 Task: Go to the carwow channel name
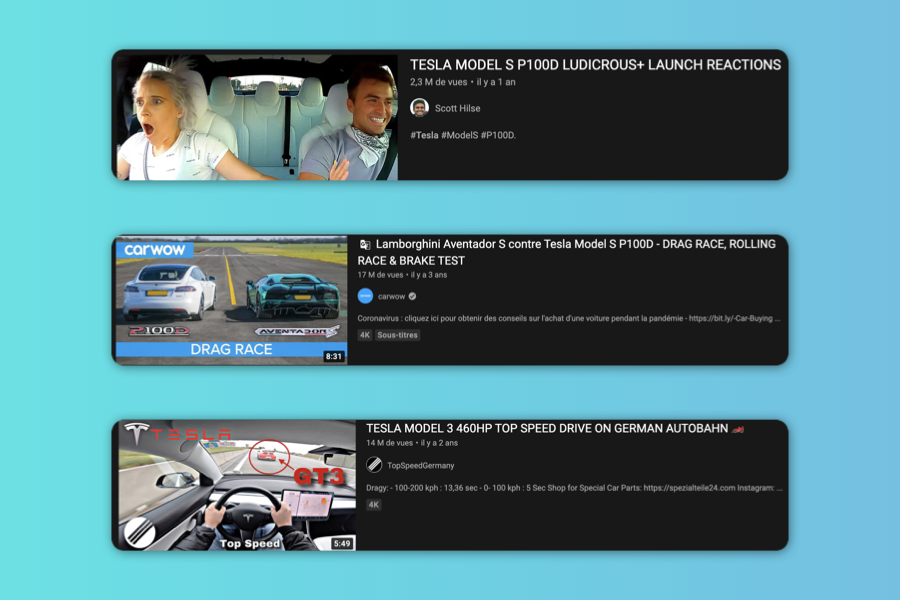coord(391,297)
